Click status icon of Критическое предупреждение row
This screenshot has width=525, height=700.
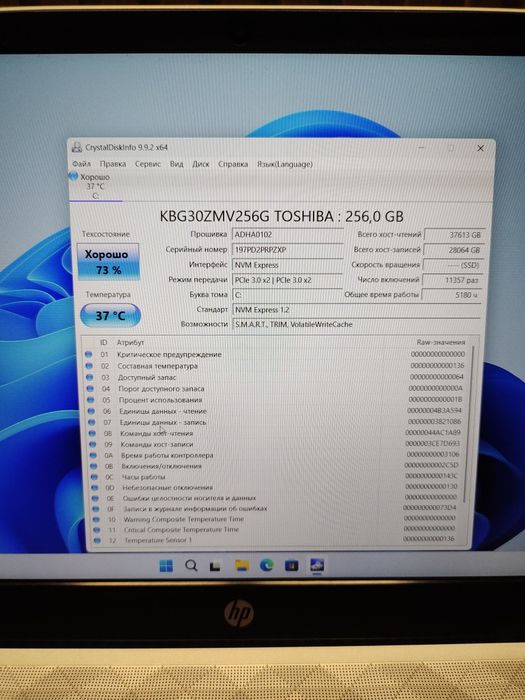88,354
